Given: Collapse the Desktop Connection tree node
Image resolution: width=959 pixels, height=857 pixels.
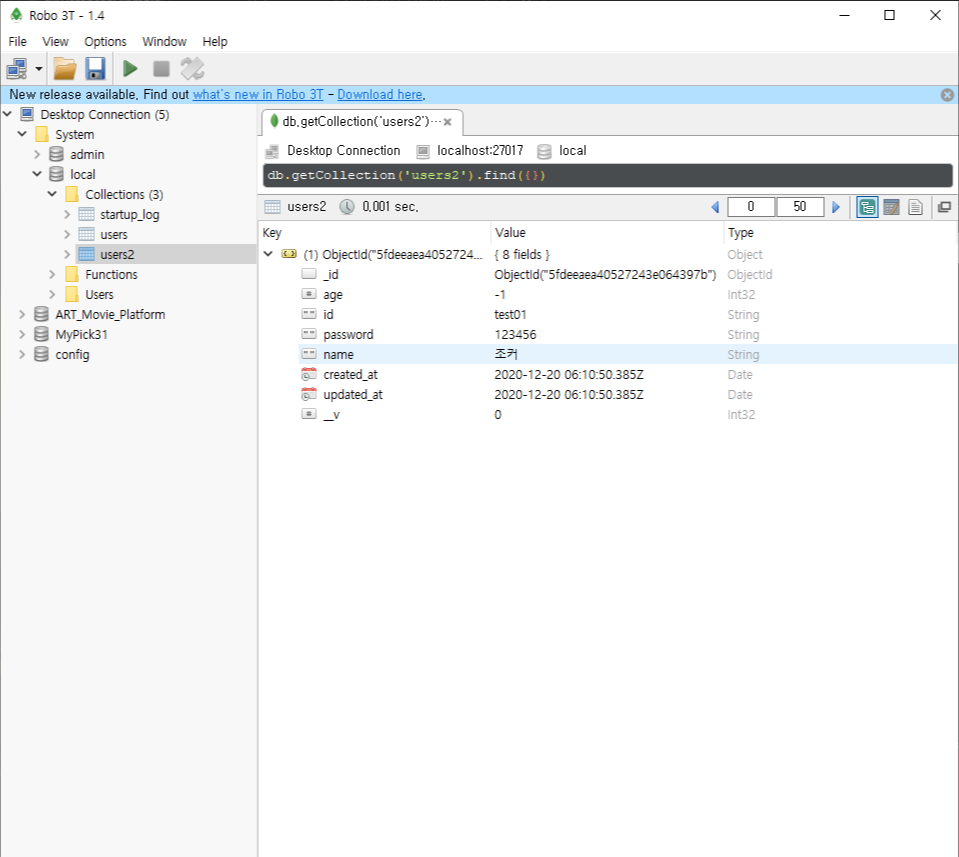Looking at the screenshot, I should pyautogui.click(x=7, y=114).
